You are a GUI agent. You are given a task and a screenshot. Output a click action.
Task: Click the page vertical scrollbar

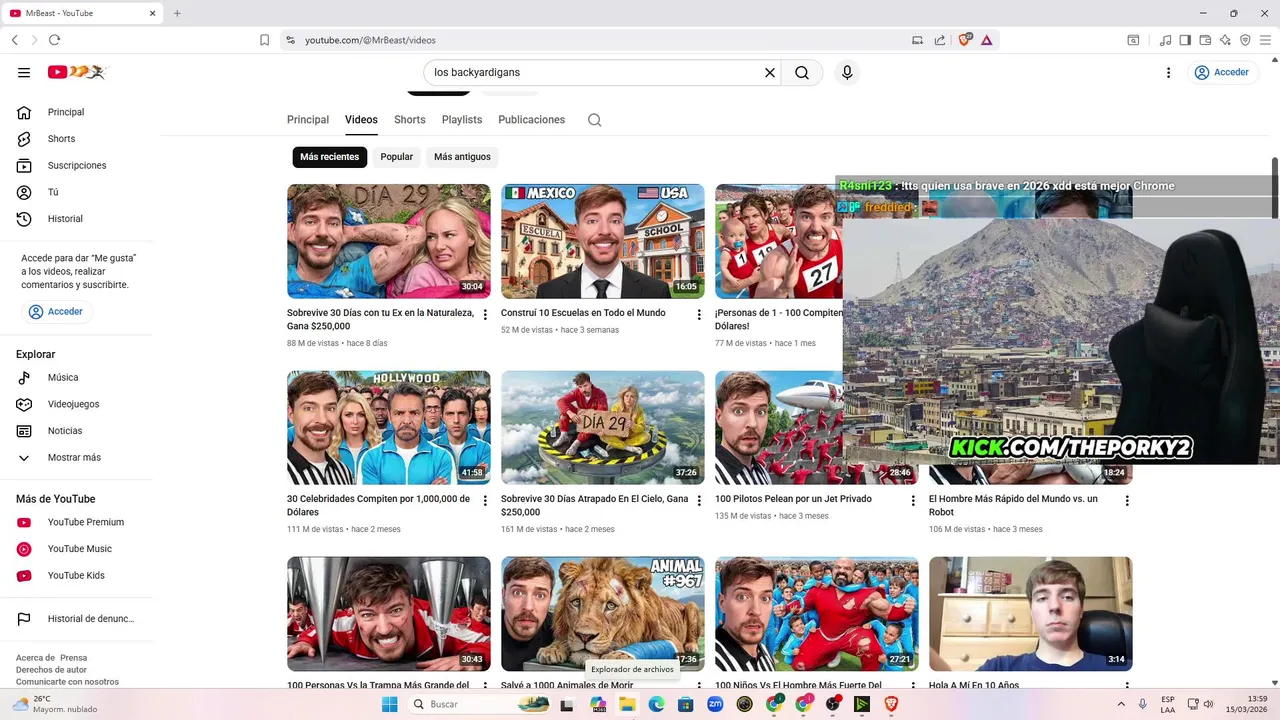click(x=1275, y=188)
